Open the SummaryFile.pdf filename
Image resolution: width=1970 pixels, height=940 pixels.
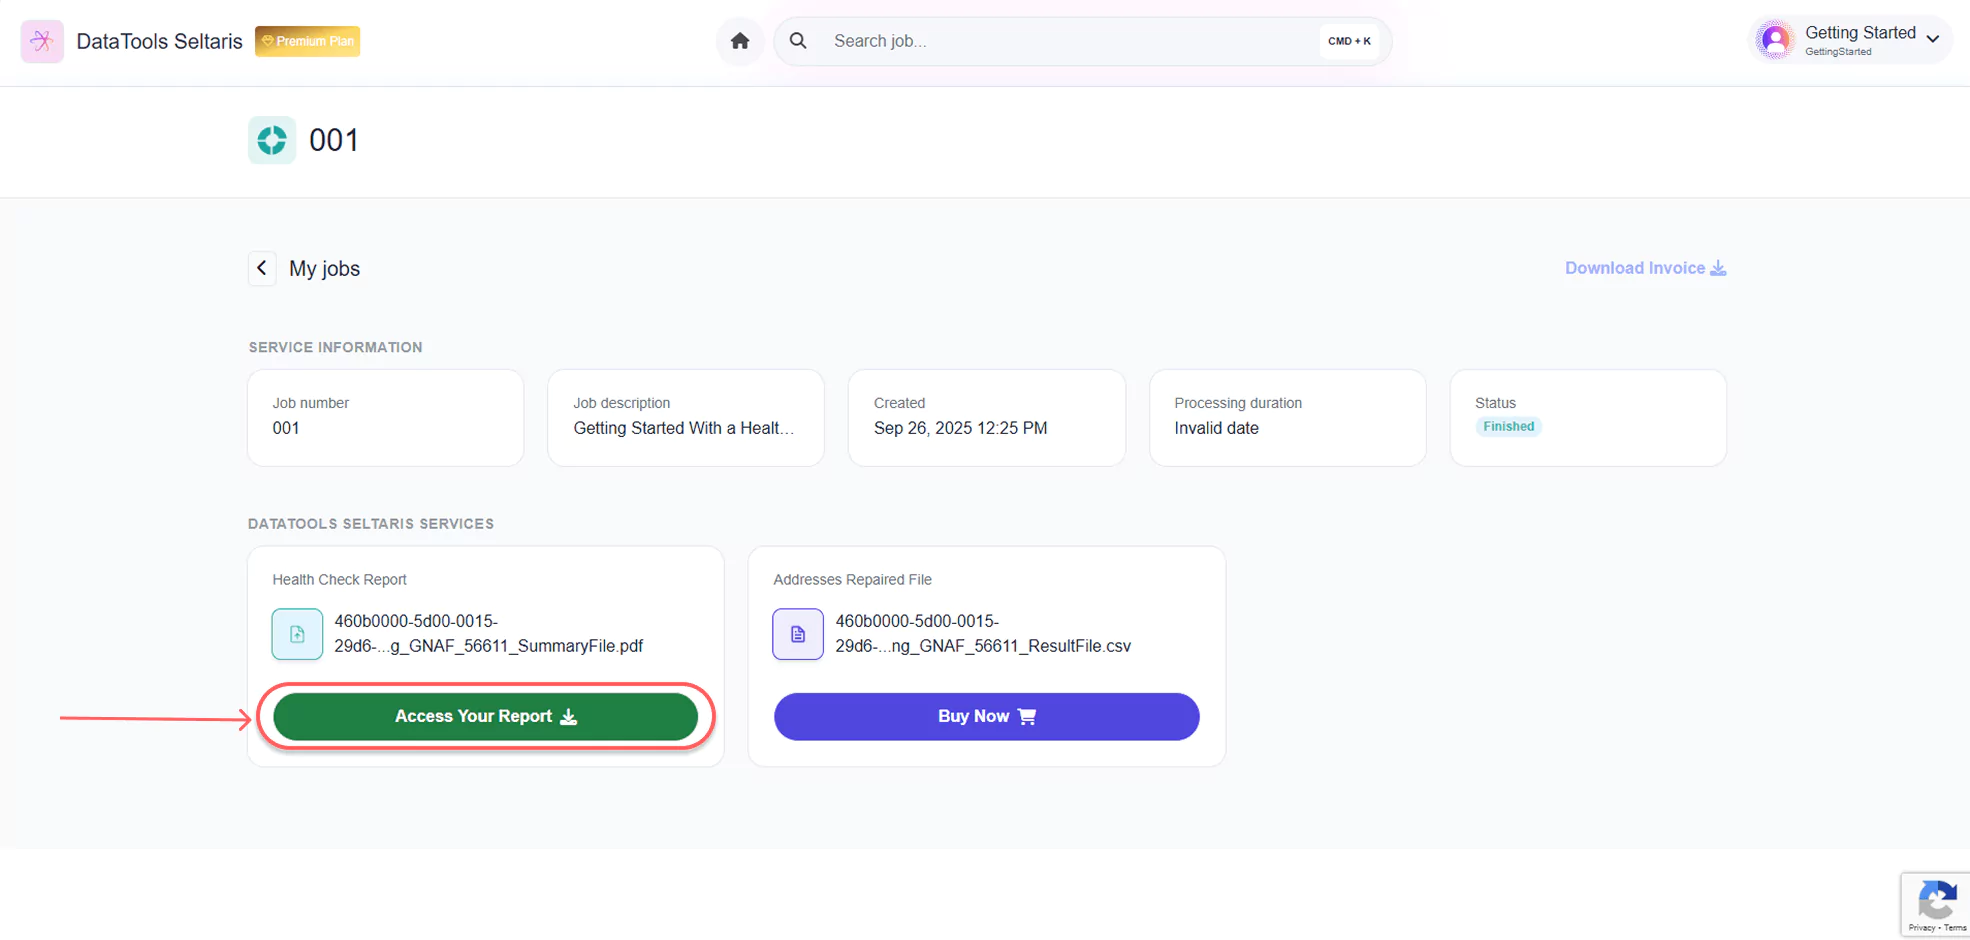[488, 634]
